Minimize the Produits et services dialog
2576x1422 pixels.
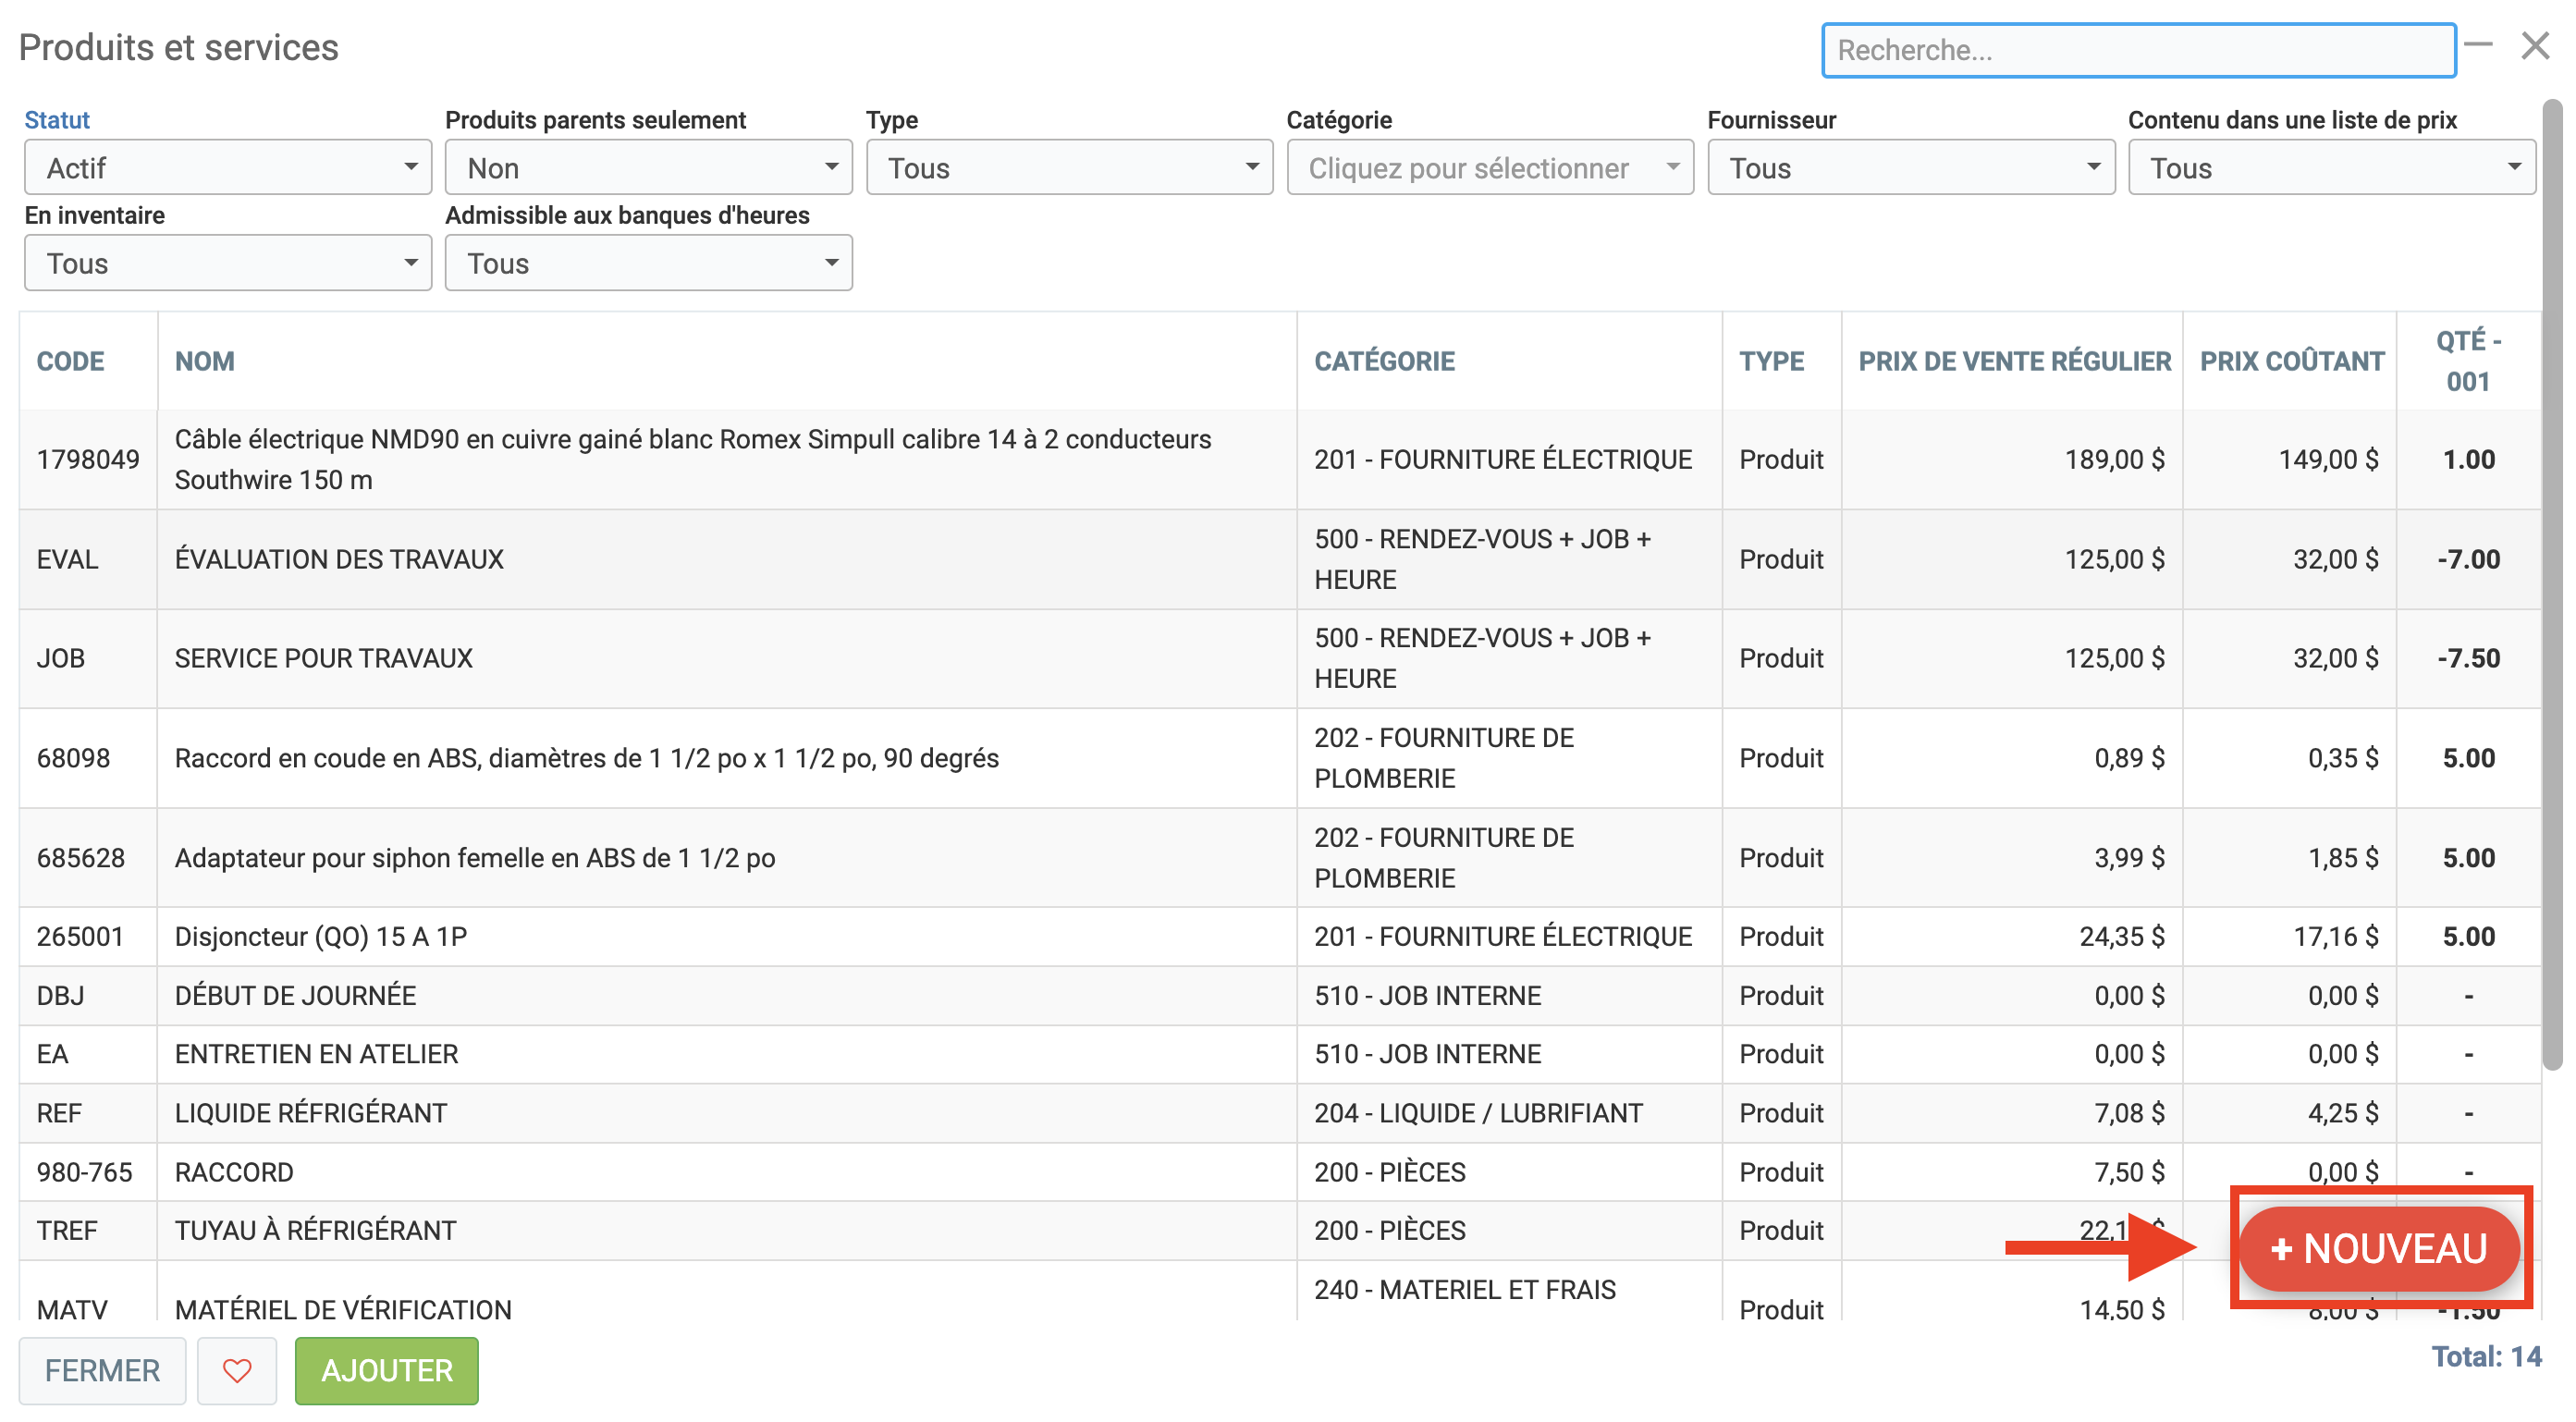2478,45
